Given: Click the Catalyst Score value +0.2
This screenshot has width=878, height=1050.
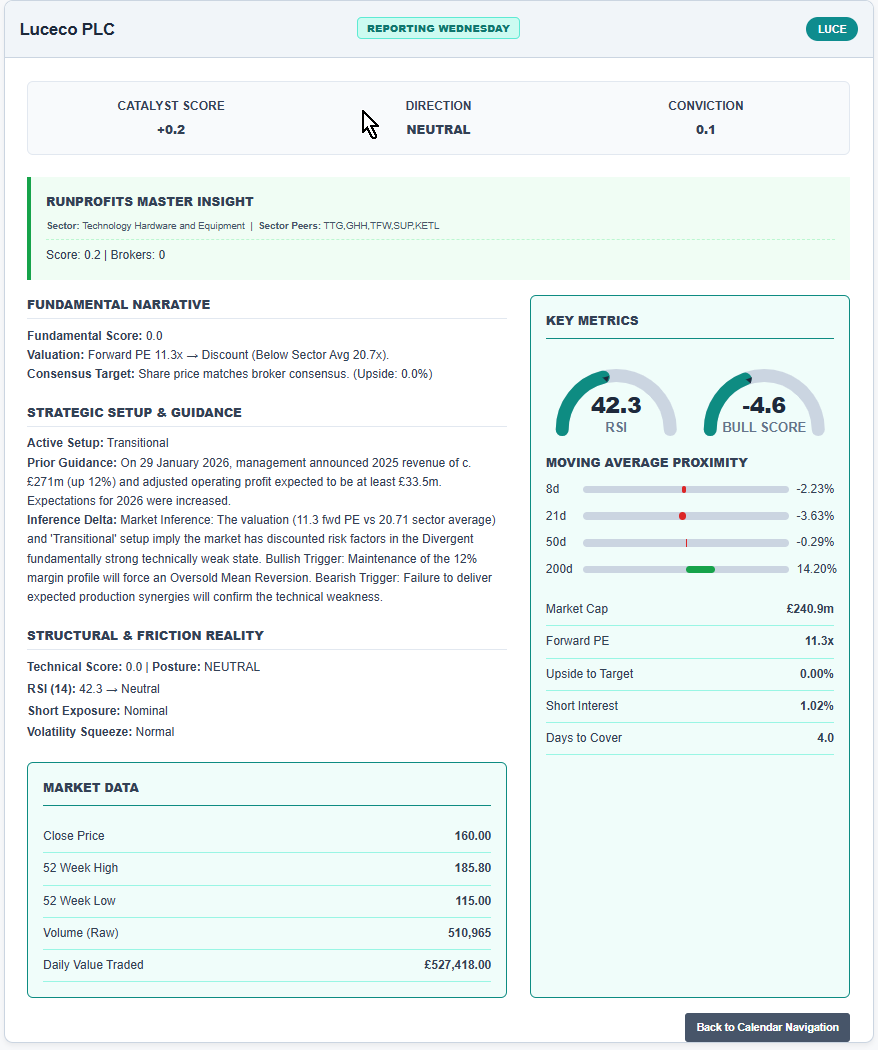Looking at the screenshot, I should pos(171,130).
